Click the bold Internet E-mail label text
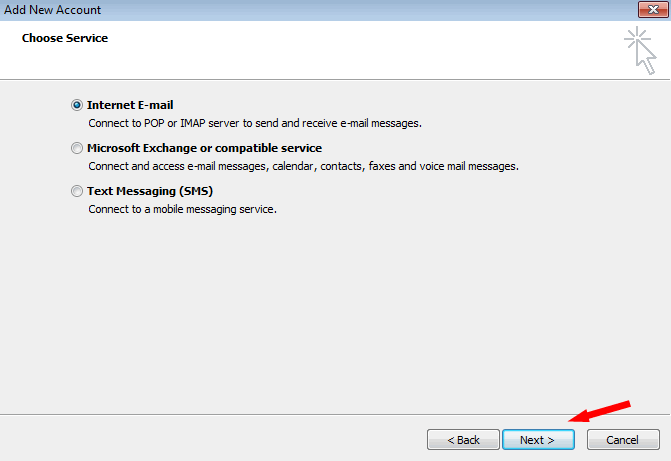This screenshot has width=671, height=461. click(130, 105)
